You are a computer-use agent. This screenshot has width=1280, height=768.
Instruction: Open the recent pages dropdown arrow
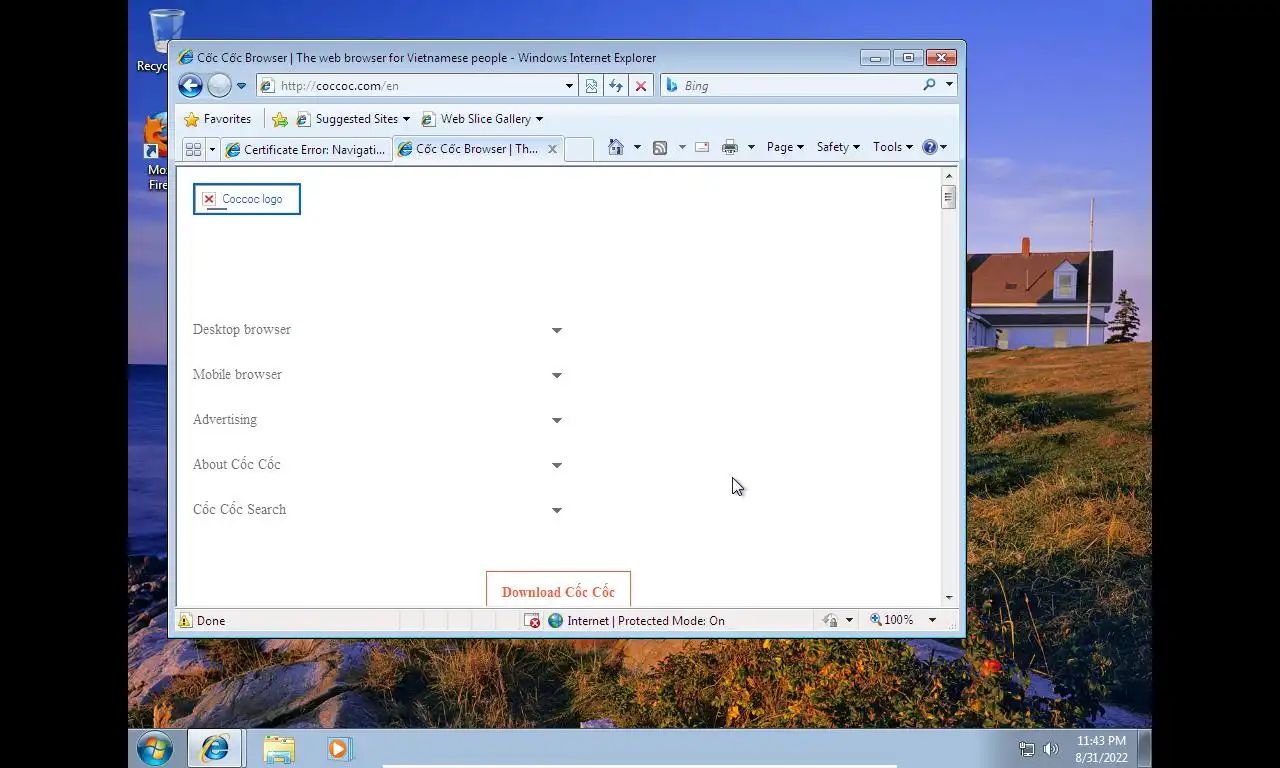click(x=241, y=86)
